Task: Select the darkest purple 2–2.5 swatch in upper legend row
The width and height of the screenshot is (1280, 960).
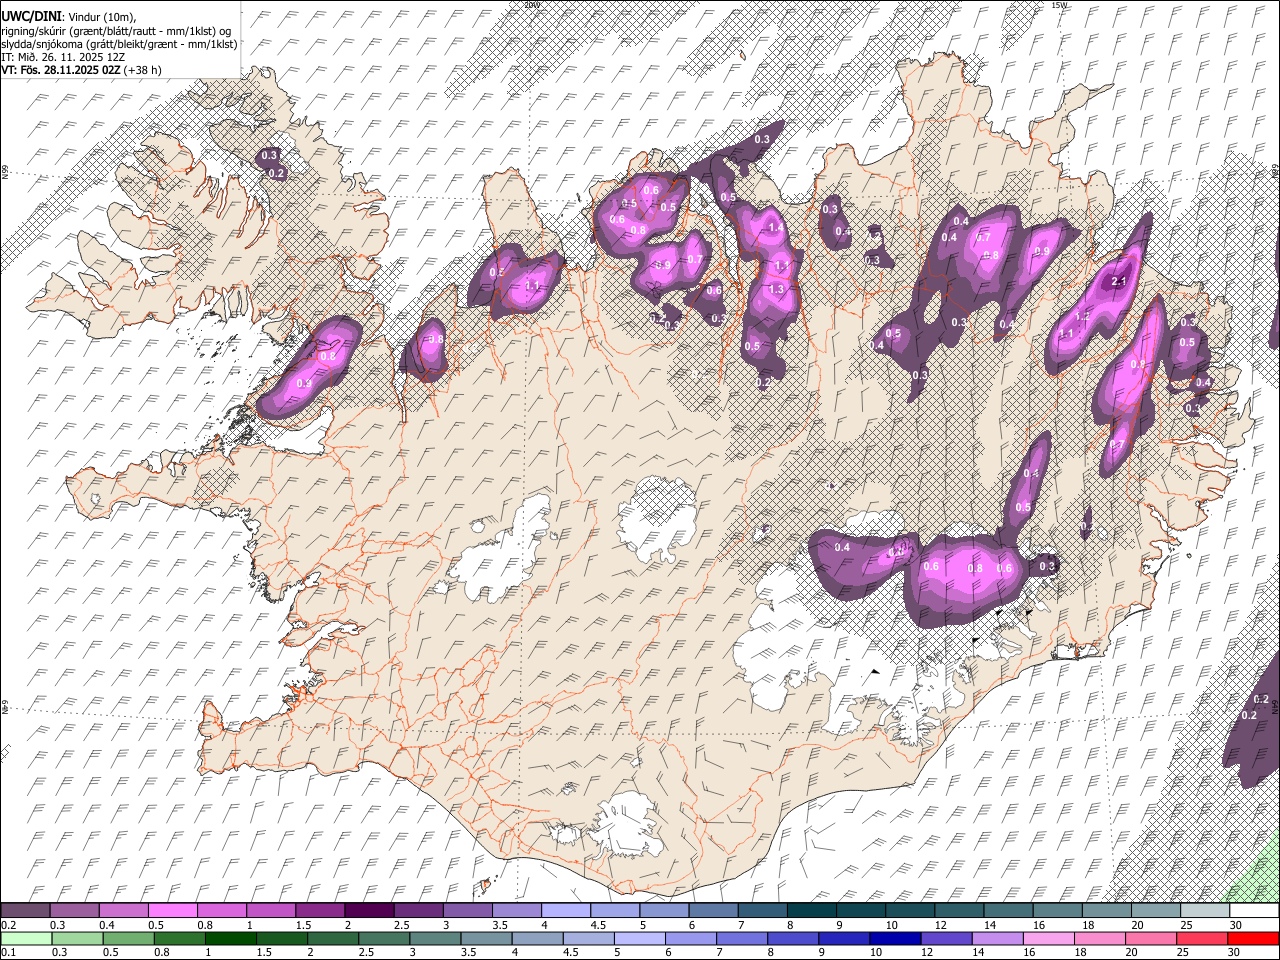Action: 369,911
